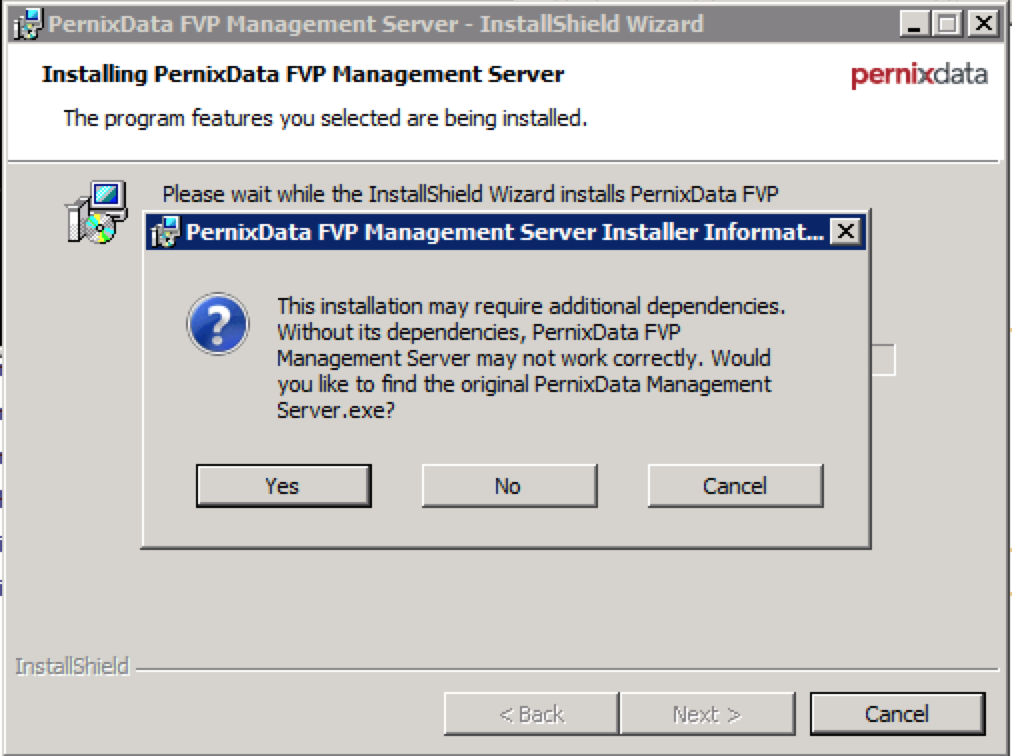Cancel the Installer Information dialog
Image resolution: width=1012 pixels, height=756 pixels.
[x=735, y=486]
